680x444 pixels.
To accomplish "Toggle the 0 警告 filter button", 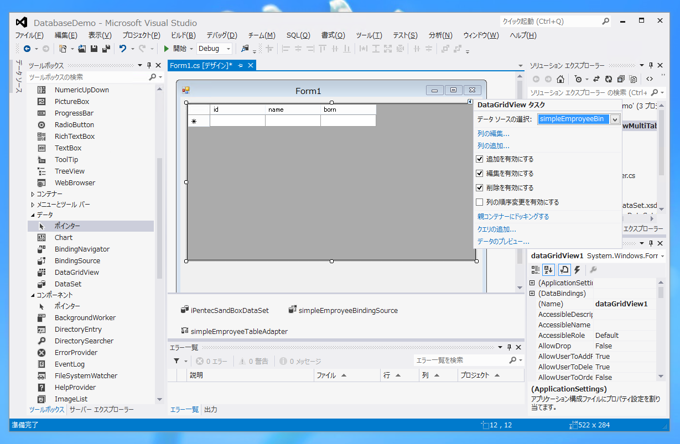I will (253, 361).
